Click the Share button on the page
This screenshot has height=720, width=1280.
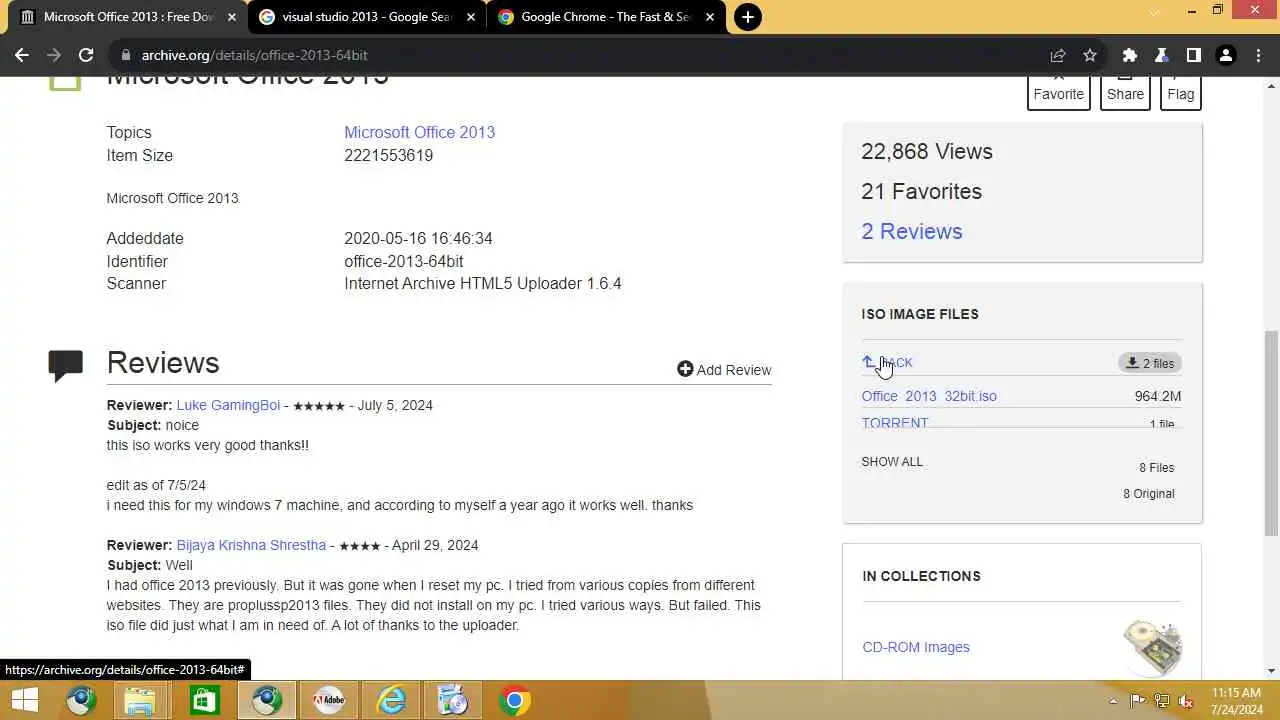pos(1125,93)
